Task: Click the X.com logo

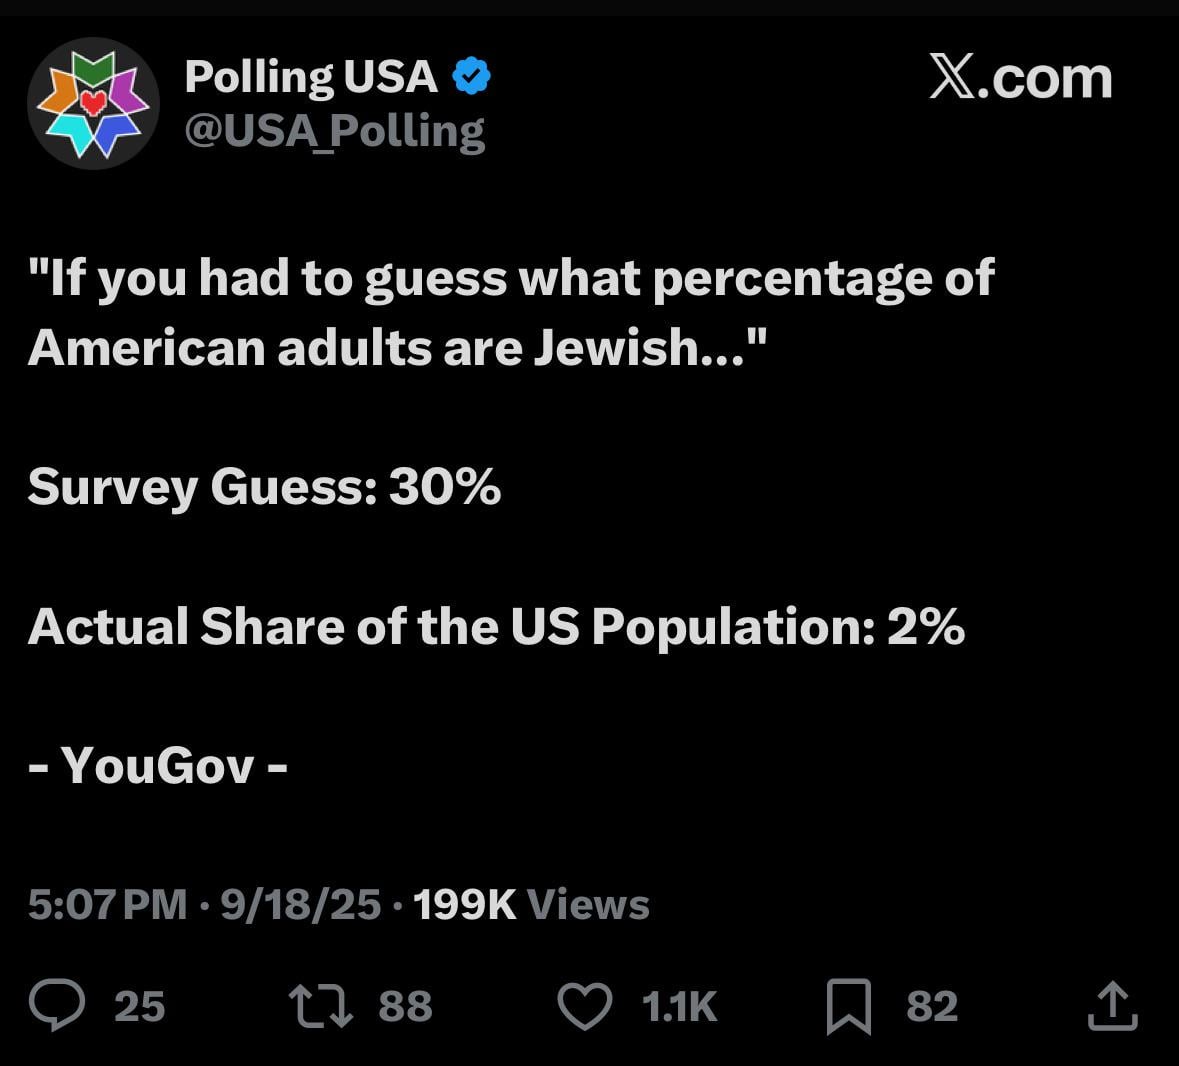Action: (1020, 78)
